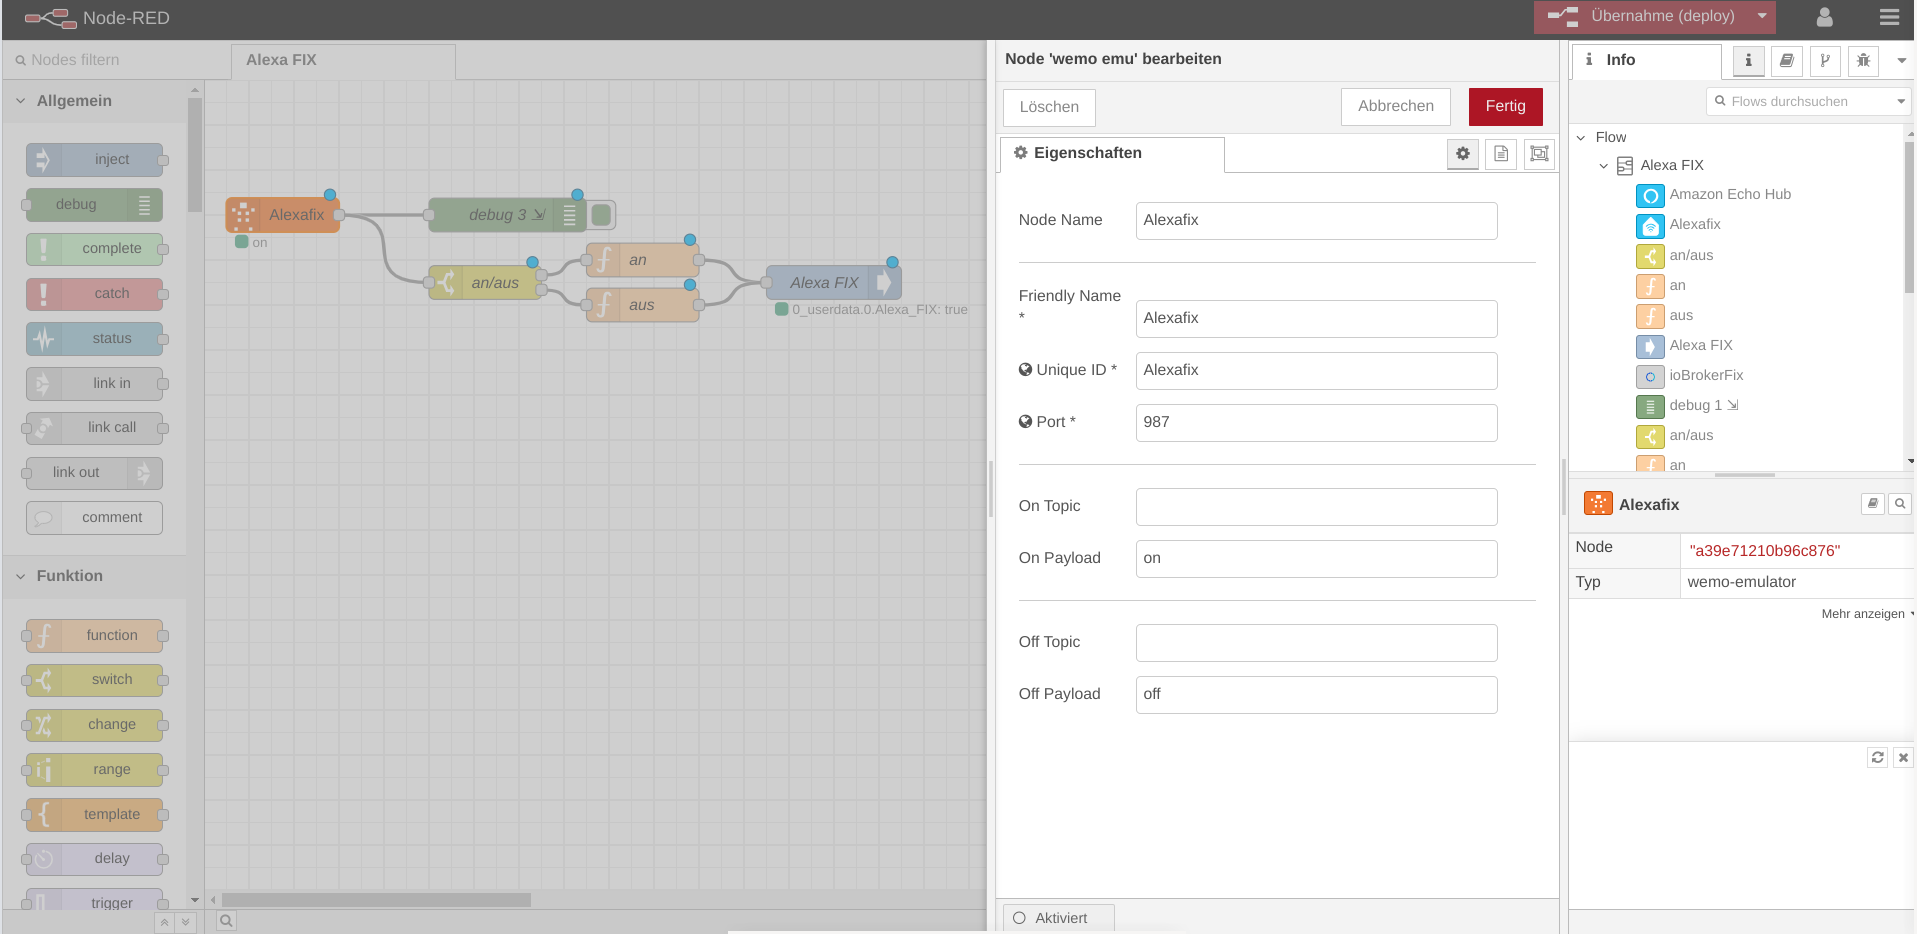Select the delay palette node
The height and width of the screenshot is (934, 1917).
(x=95, y=858)
